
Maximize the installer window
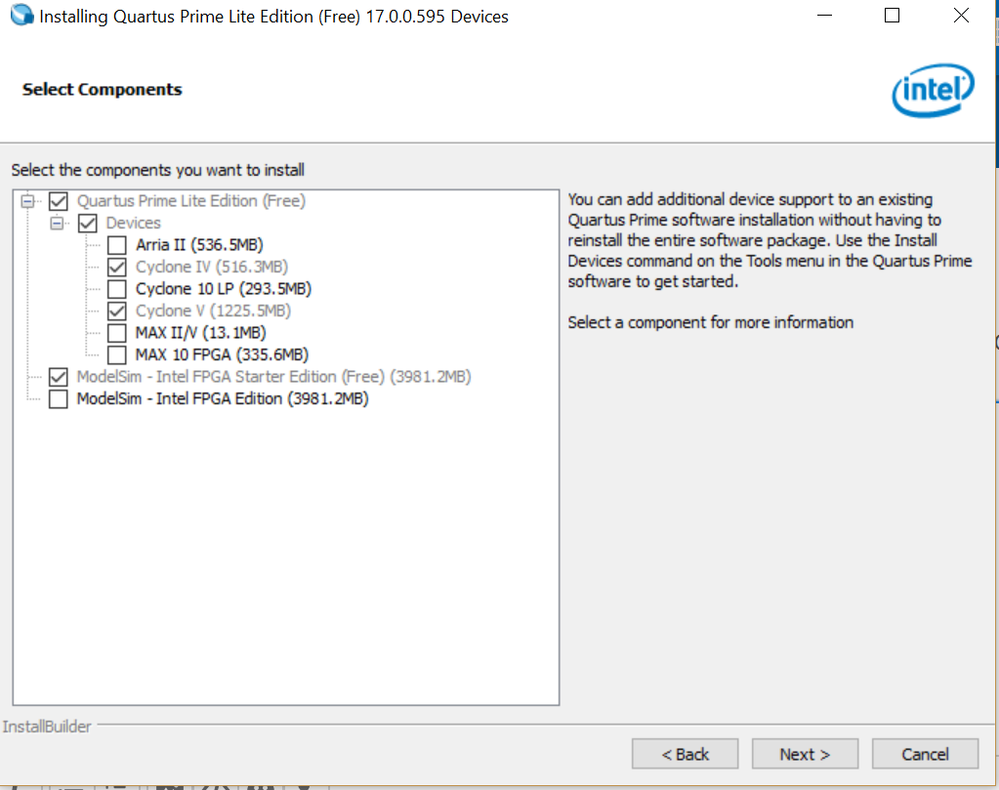(892, 15)
